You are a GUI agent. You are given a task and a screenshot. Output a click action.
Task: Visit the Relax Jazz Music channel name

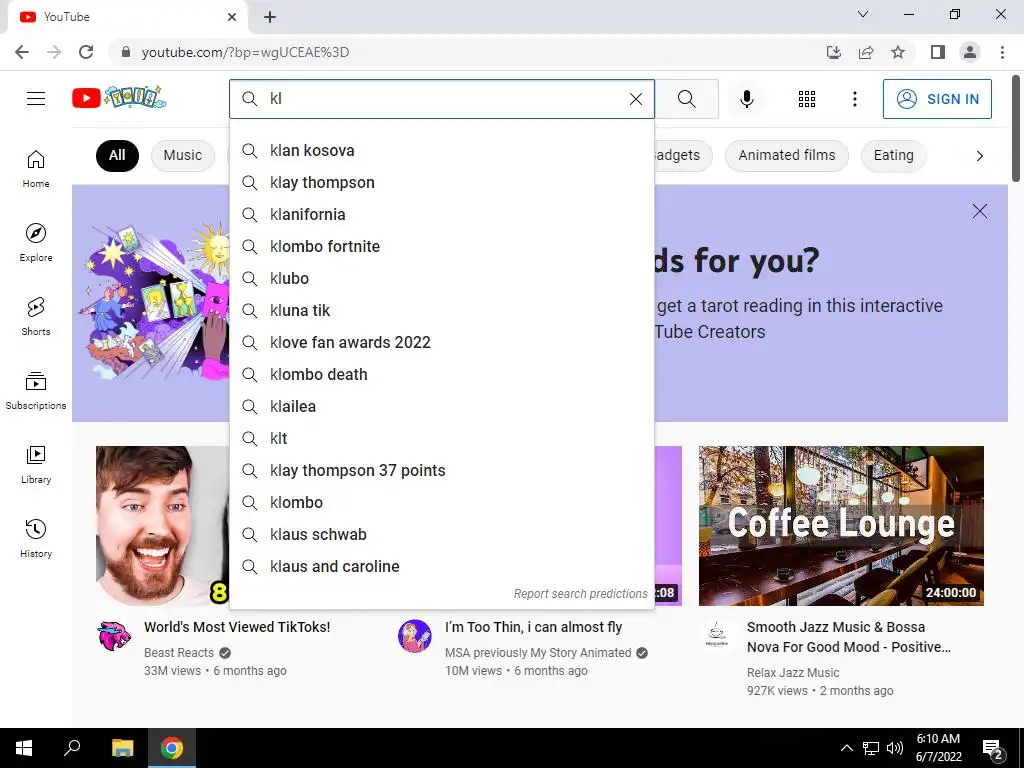click(x=793, y=673)
